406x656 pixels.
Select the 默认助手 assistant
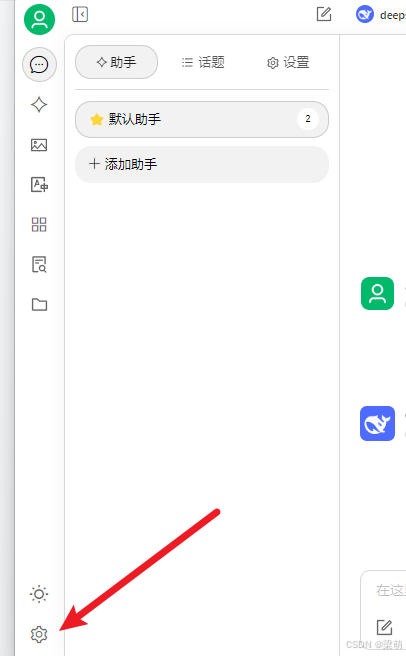(x=202, y=119)
